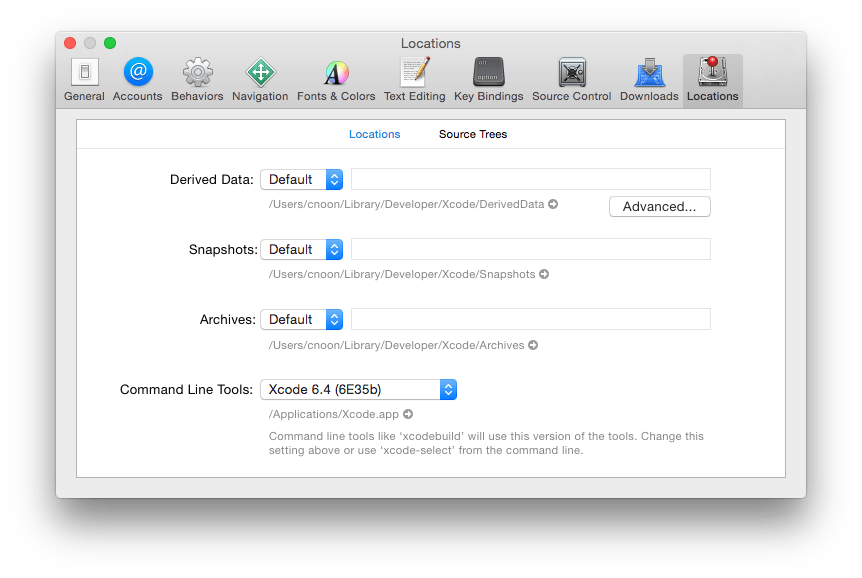Select the Locations tab
The image size is (862, 578).
pos(374,133)
